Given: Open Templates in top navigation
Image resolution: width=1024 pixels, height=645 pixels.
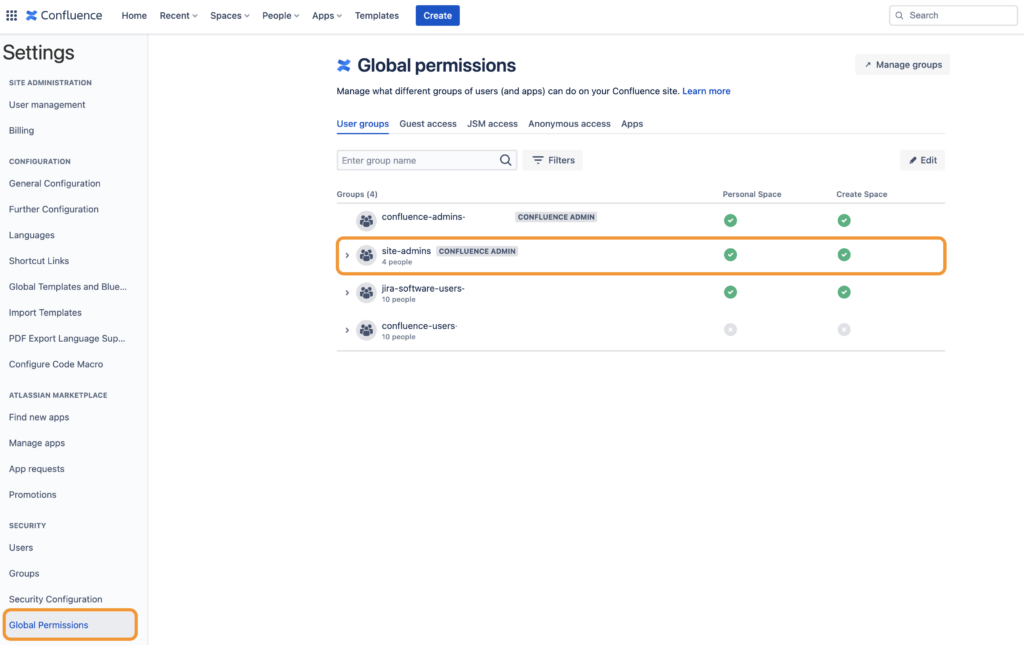Looking at the screenshot, I should tap(377, 16).
